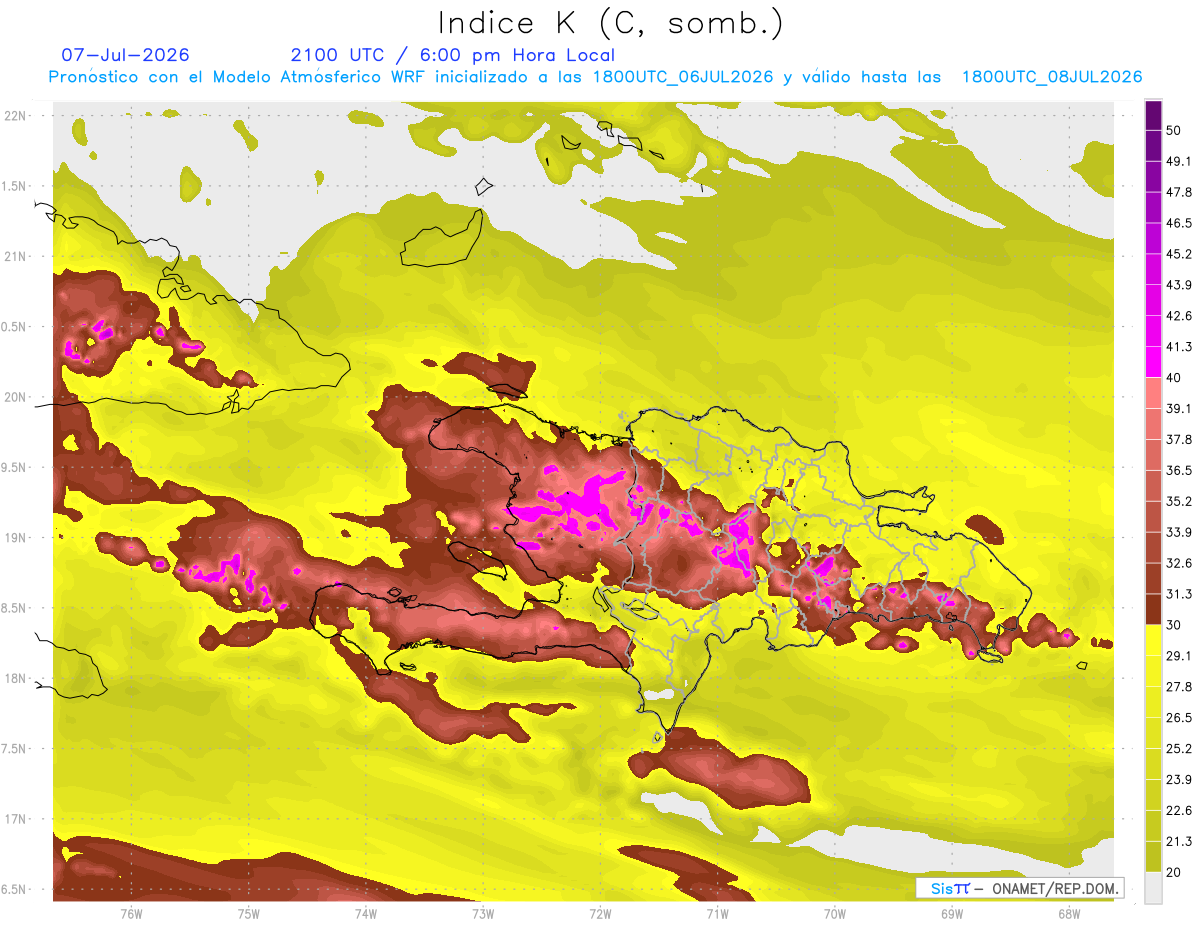This screenshot has width=1200, height=927.
Task: Click colorbar value "47.8"
Action: tap(1179, 192)
